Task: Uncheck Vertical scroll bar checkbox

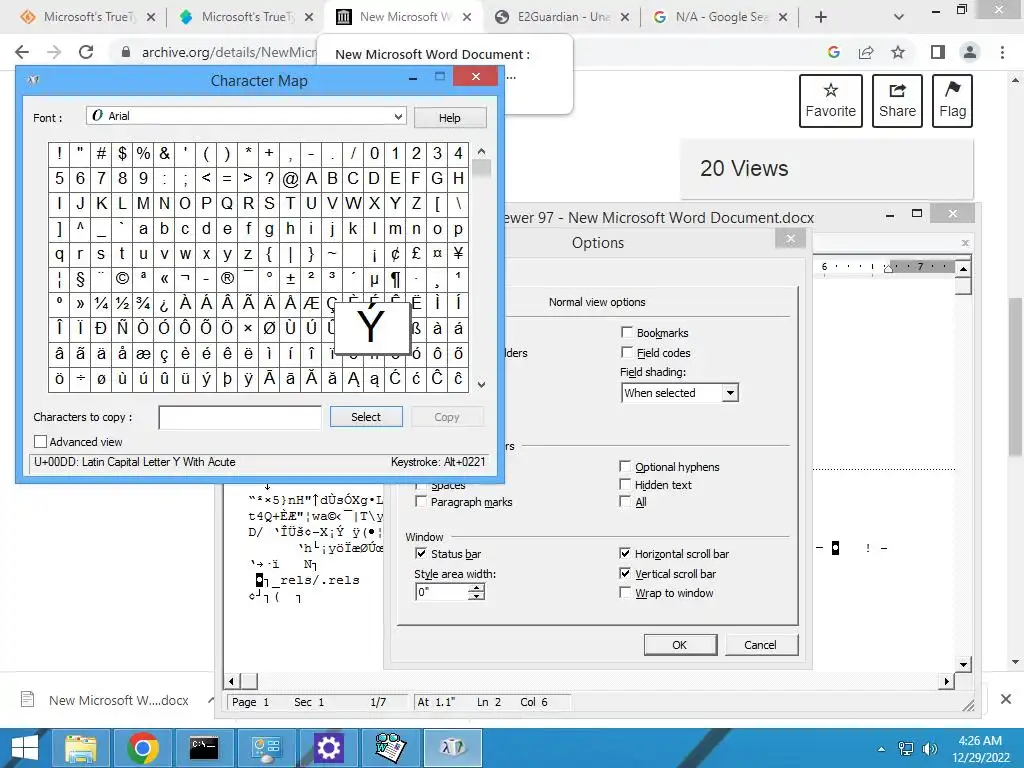Action: (x=626, y=573)
